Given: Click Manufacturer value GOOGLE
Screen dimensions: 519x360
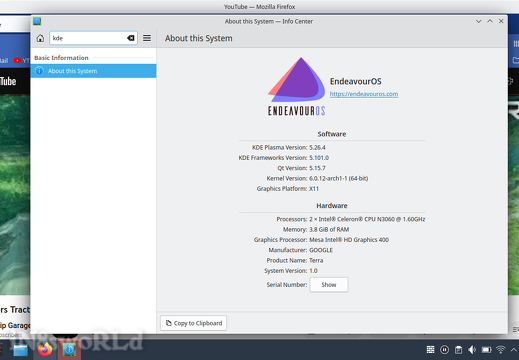Looking at the screenshot, I should coord(321,250).
